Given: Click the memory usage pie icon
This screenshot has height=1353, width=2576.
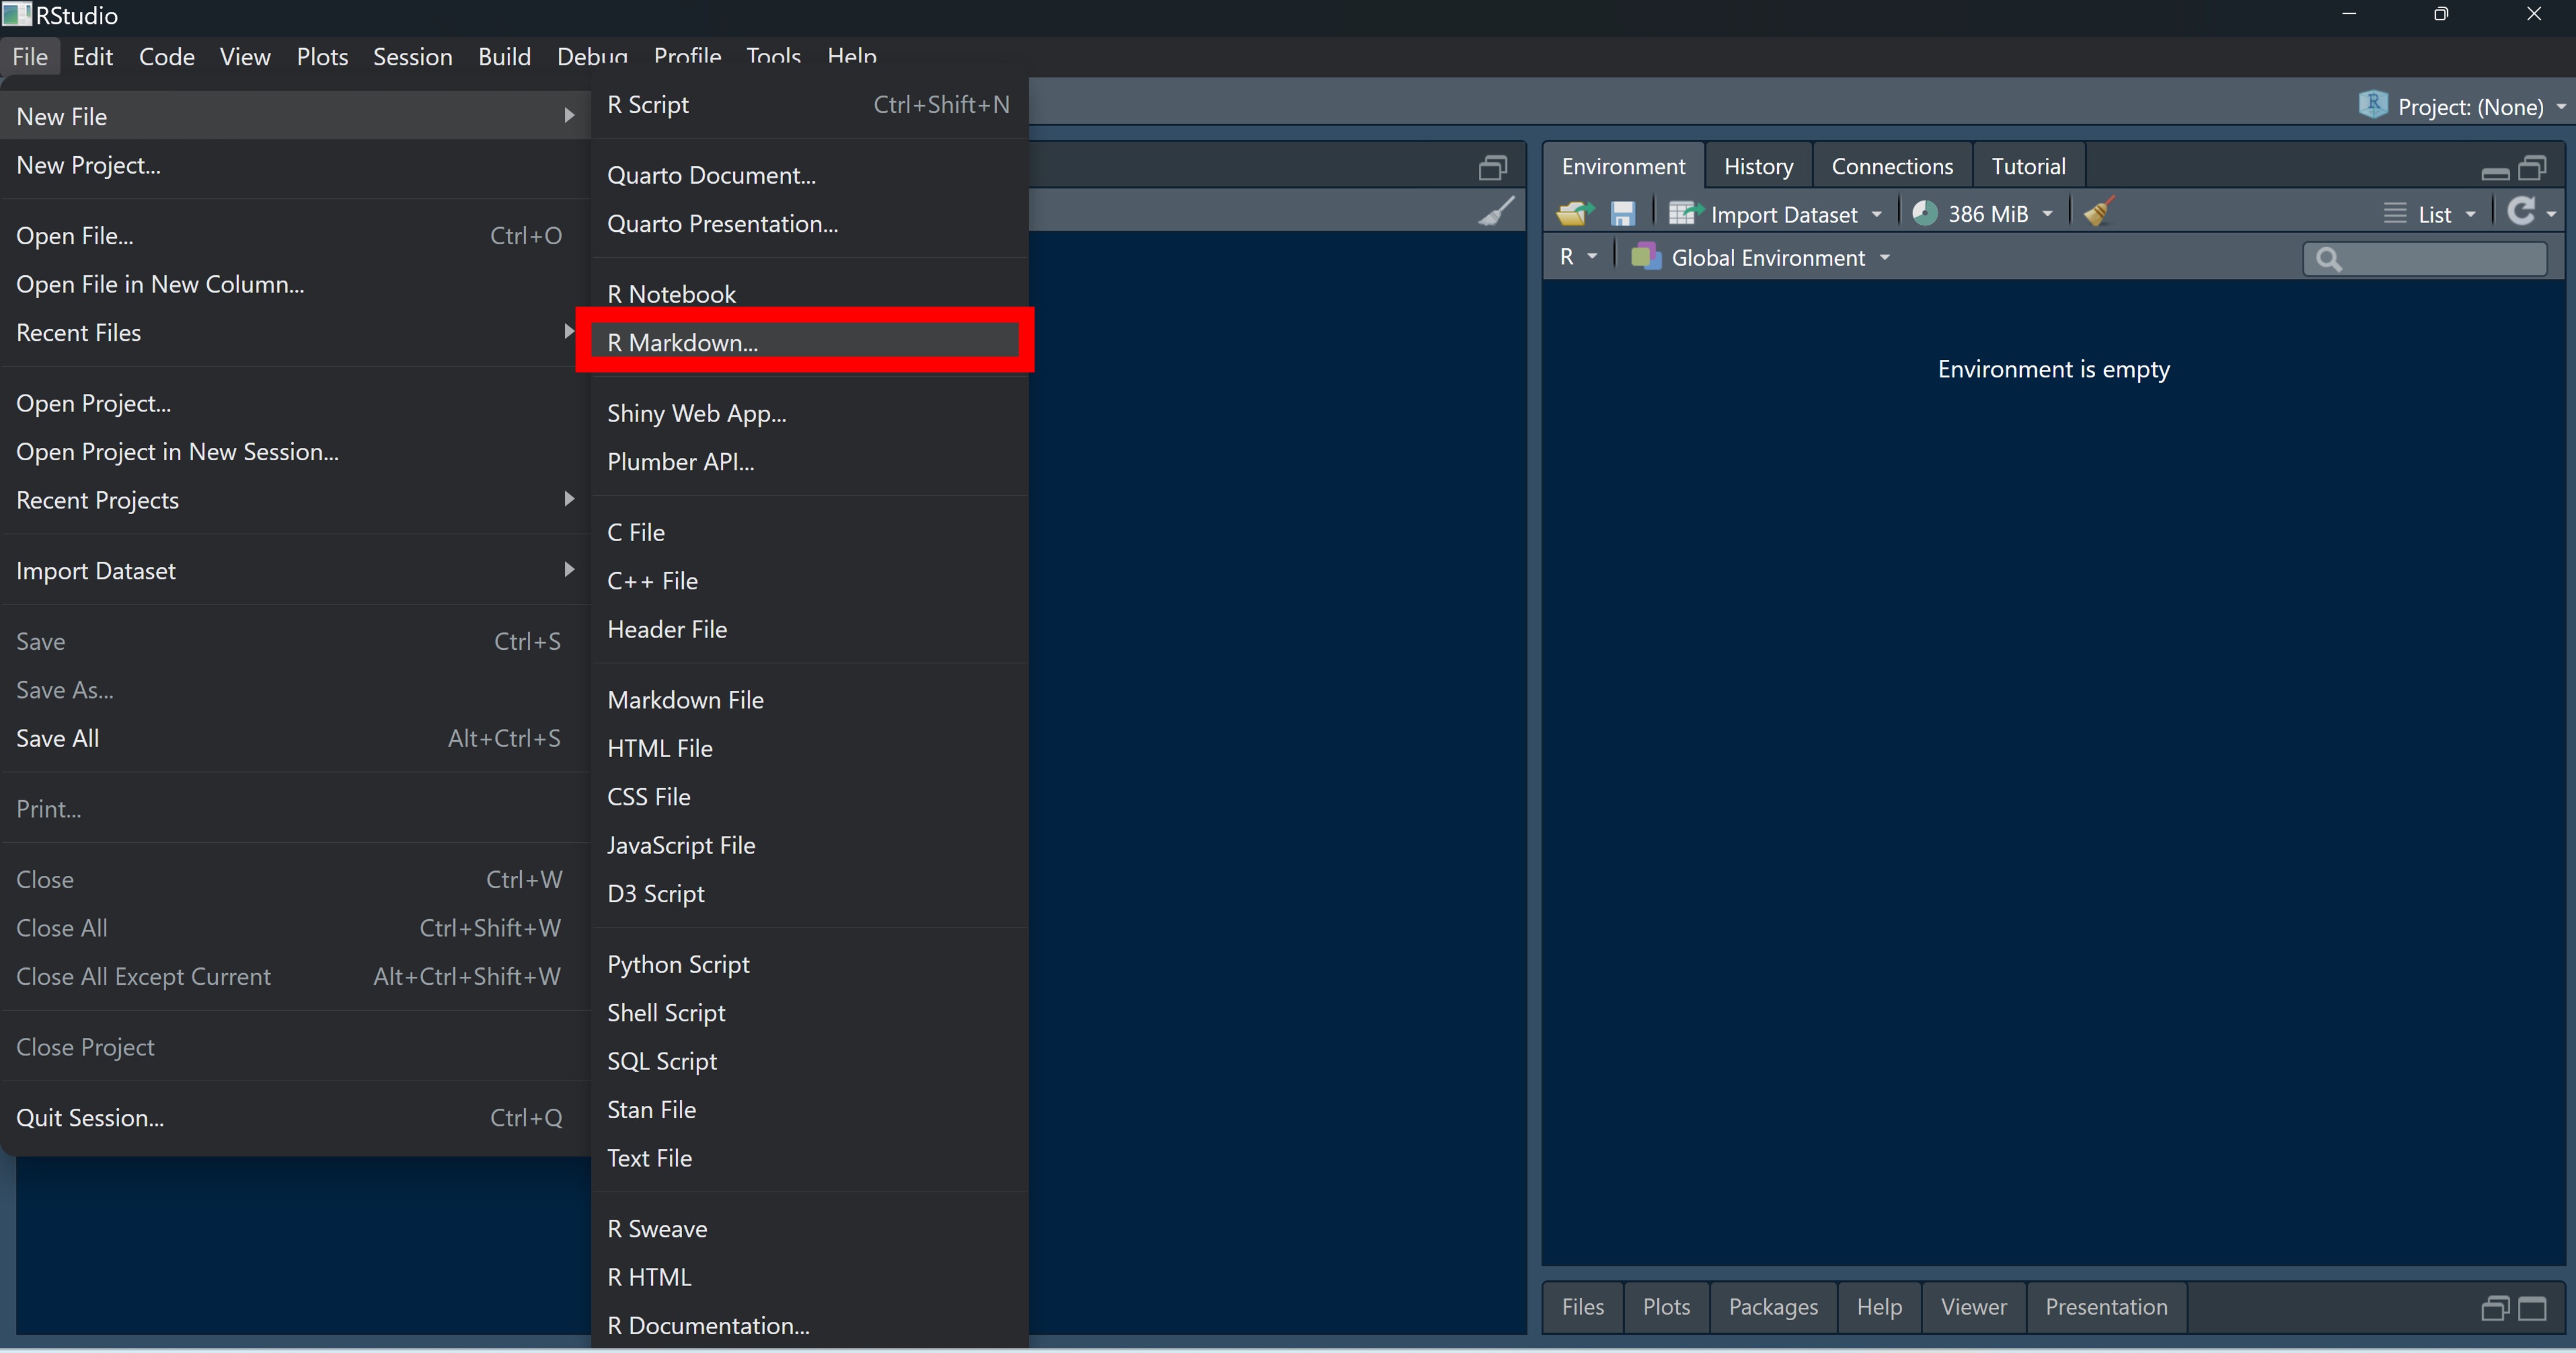Looking at the screenshot, I should pyautogui.click(x=1925, y=213).
